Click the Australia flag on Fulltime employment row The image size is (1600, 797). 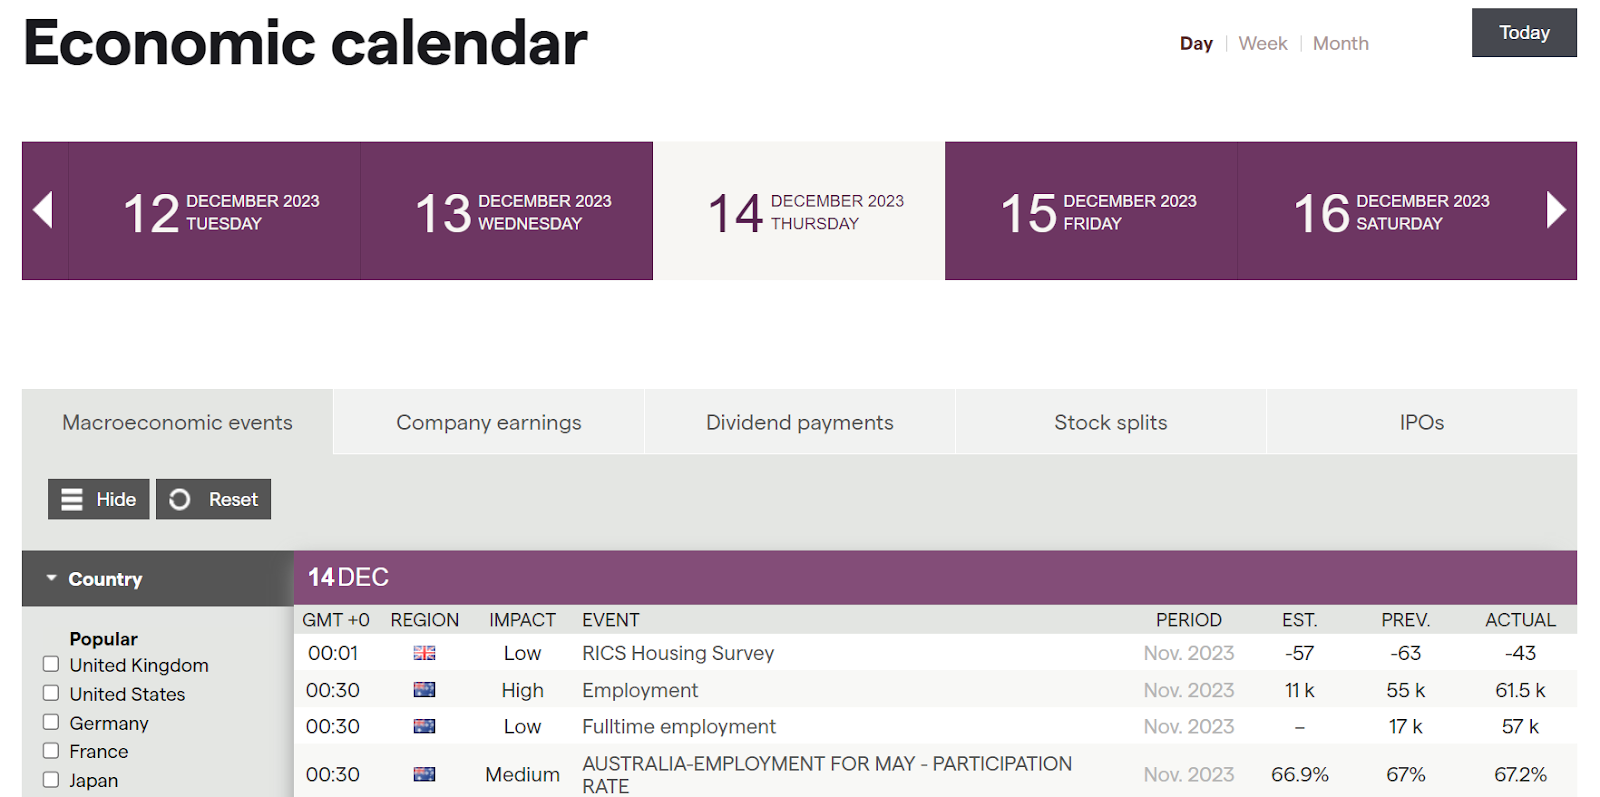pyautogui.click(x=425, y=727)
